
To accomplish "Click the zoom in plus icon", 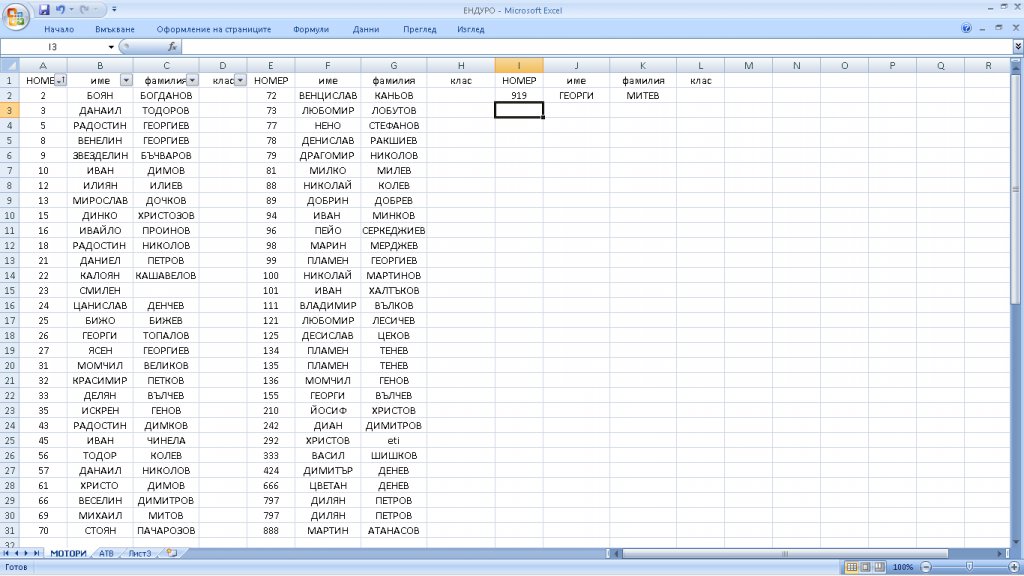I will click(1013, 566).
